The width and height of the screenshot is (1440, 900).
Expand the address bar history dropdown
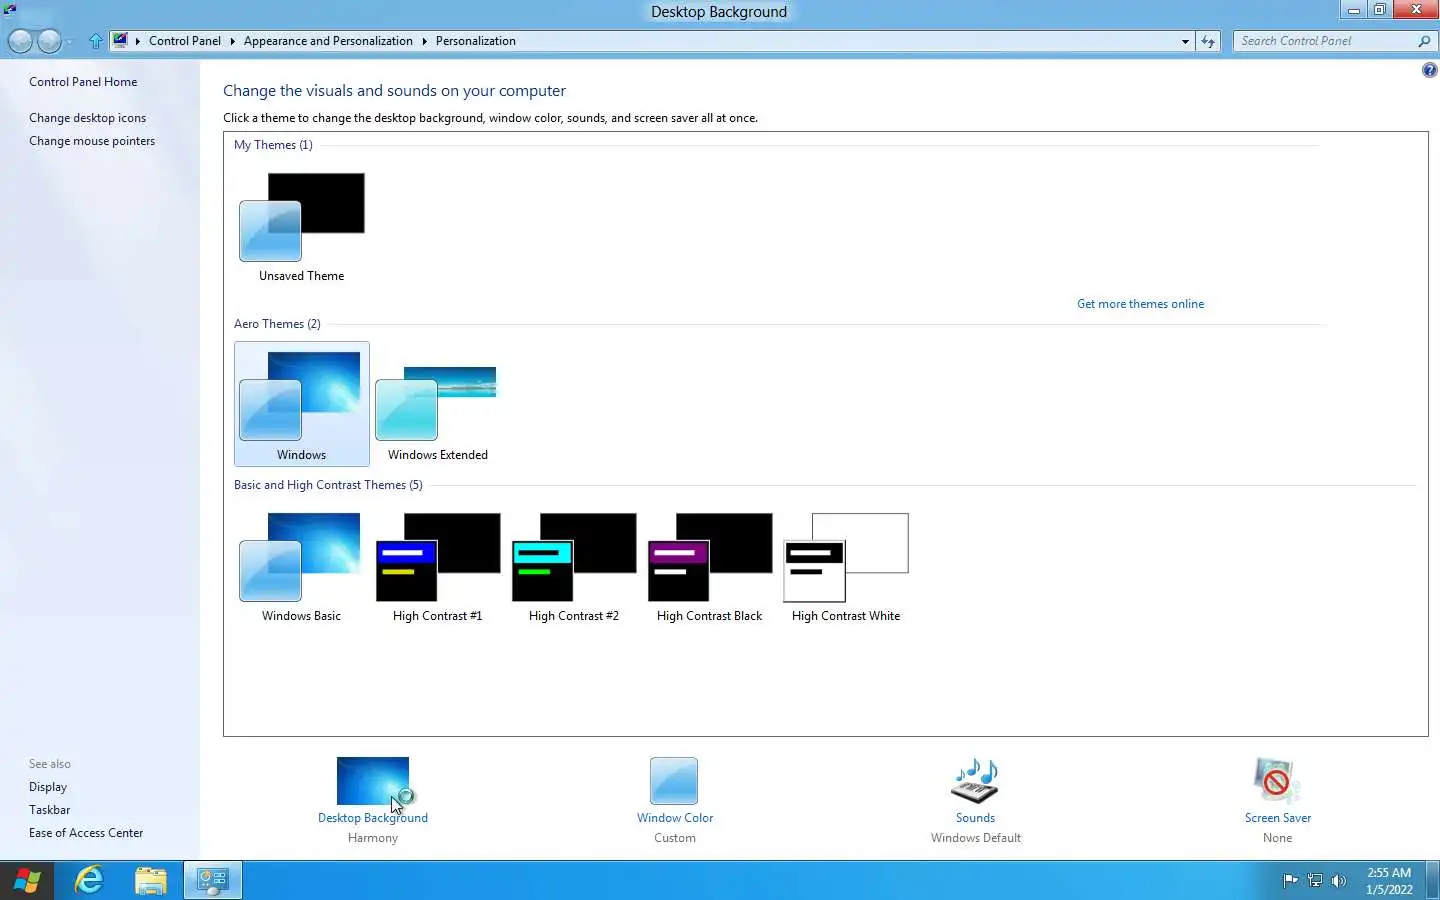pyautogui.click(x=1185, y=41)
